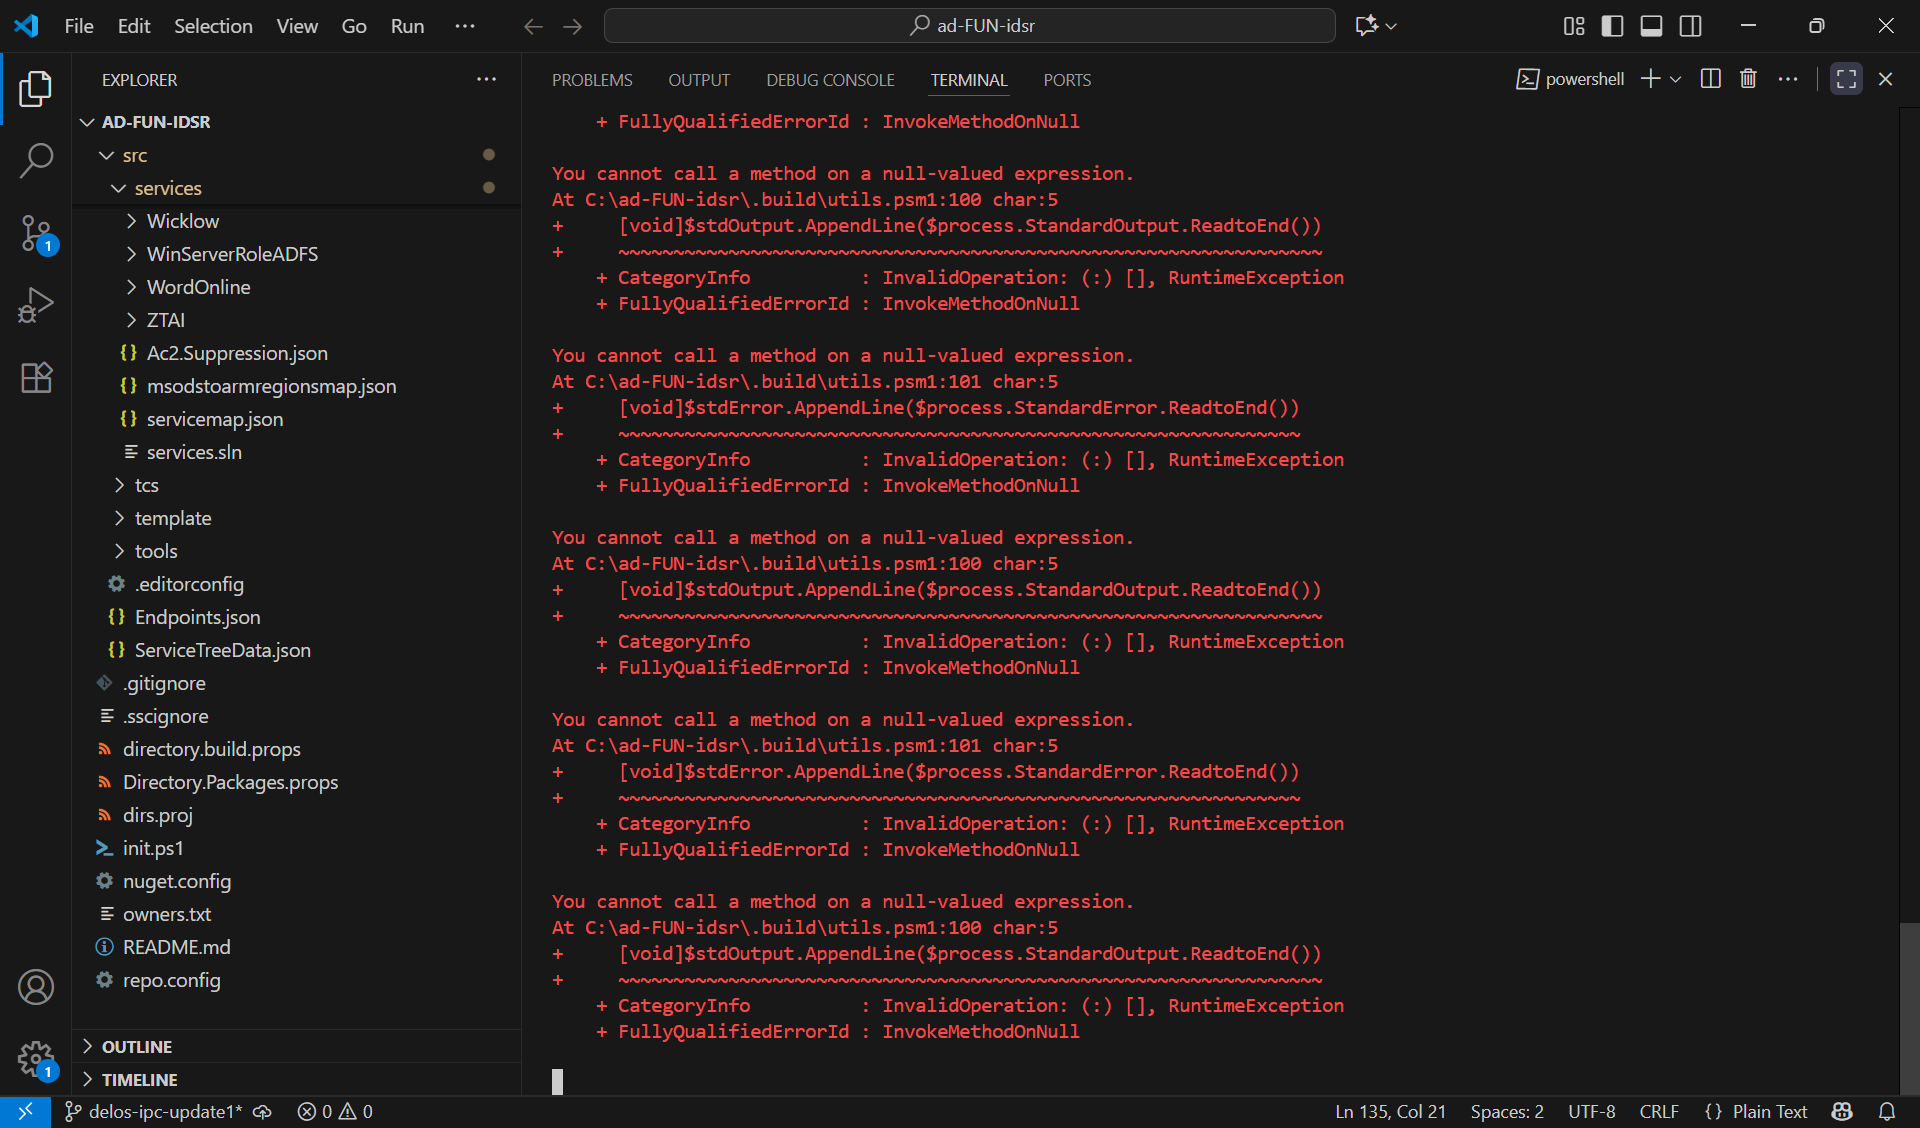The image size is (1920, 1128).
Task: Click the notifications bell in status bar
Action: pos(1887,1111)
